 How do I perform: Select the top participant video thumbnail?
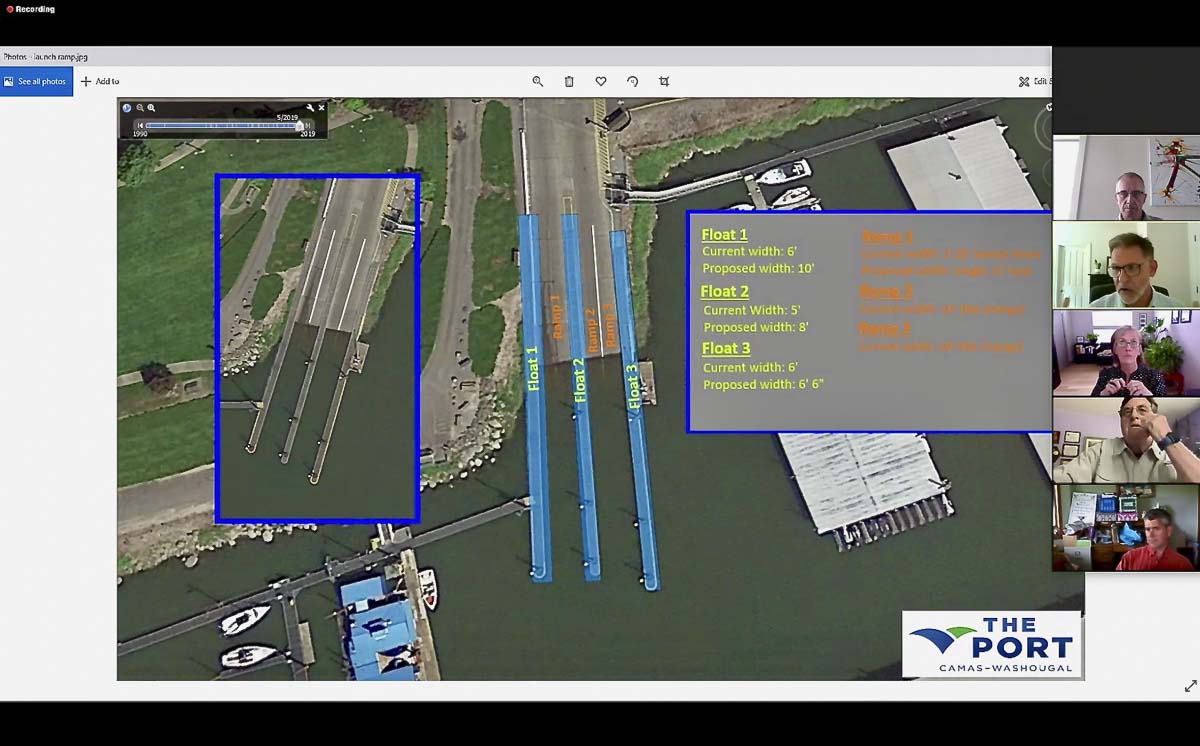pos(1125,178)
